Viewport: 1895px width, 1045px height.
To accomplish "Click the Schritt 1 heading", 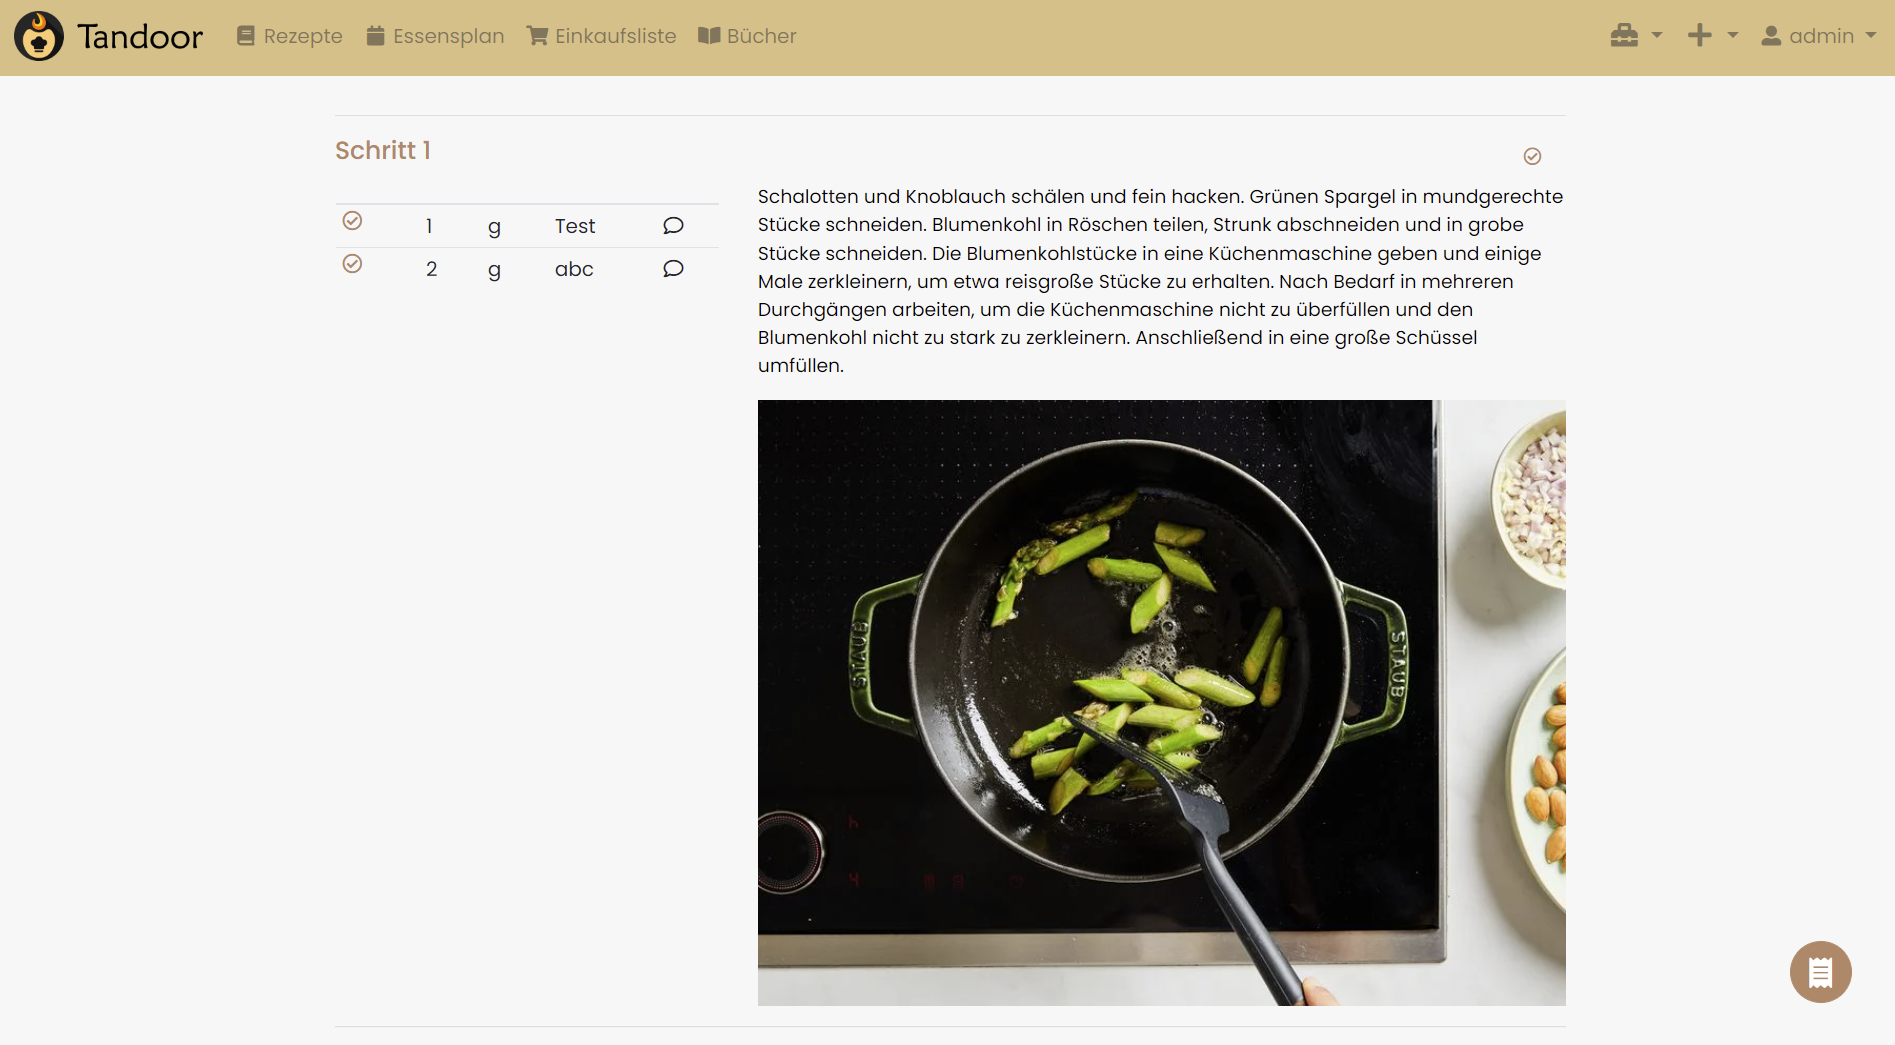I will pos(383,150).
